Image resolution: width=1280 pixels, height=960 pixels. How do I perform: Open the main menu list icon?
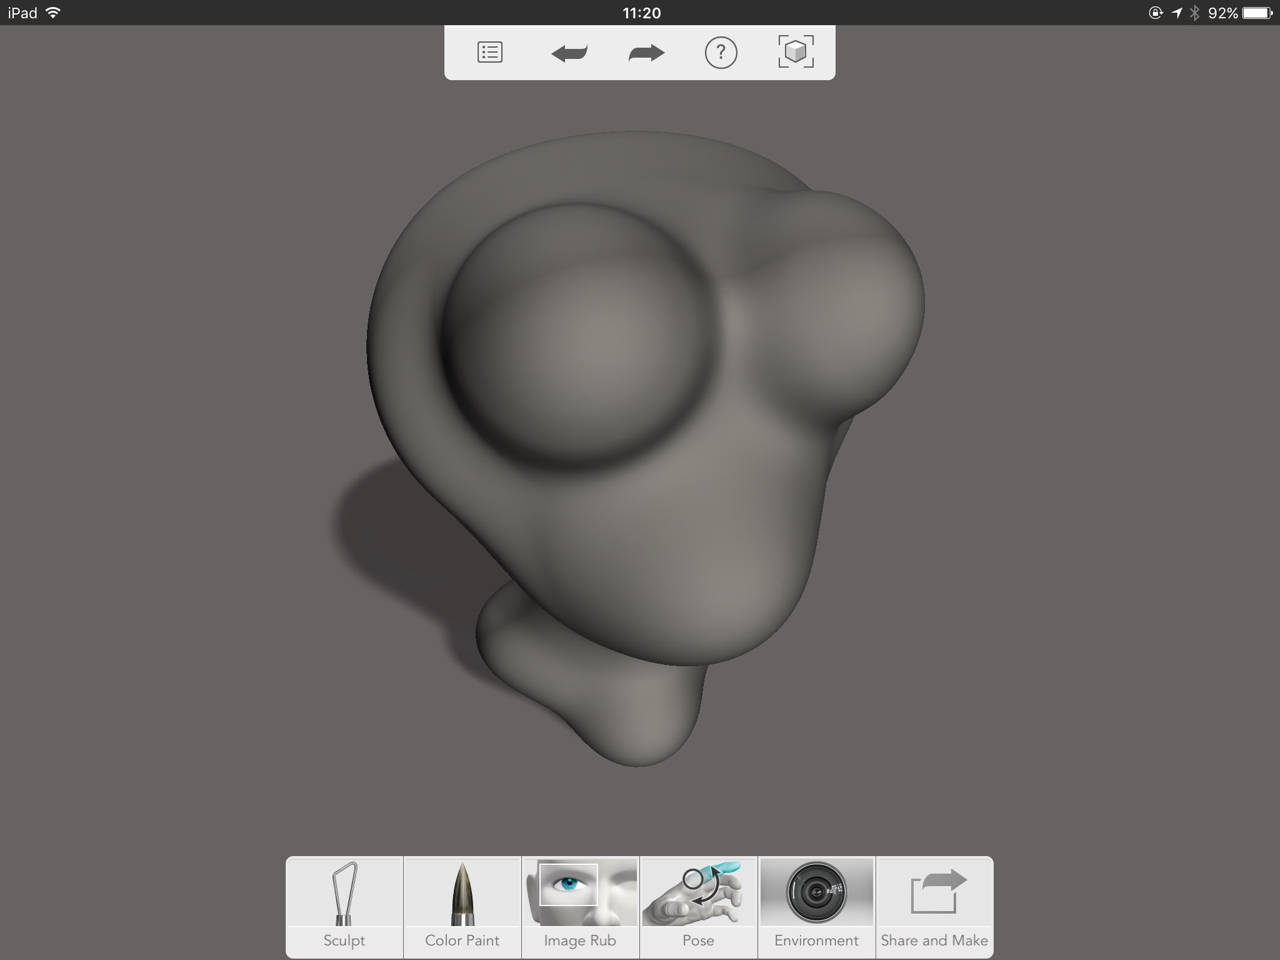pyautogui.click(x=490, y=52)
